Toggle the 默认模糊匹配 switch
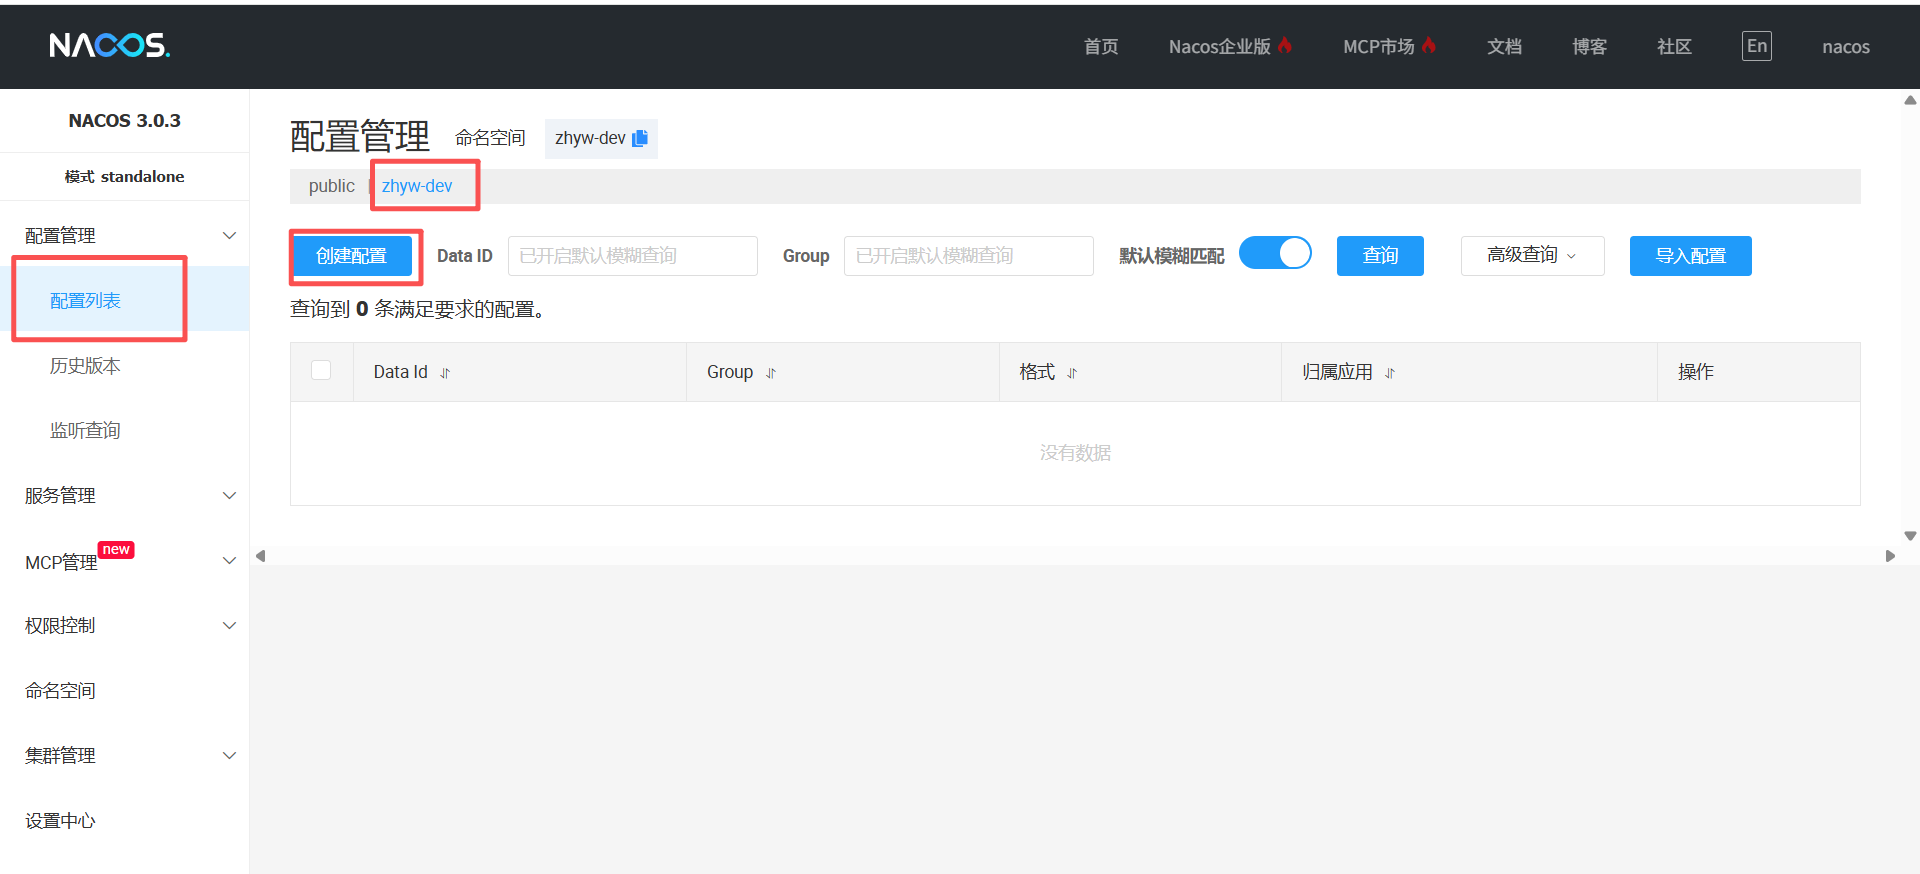This screenshot has height=874, width=1920. pos(1275,253)
